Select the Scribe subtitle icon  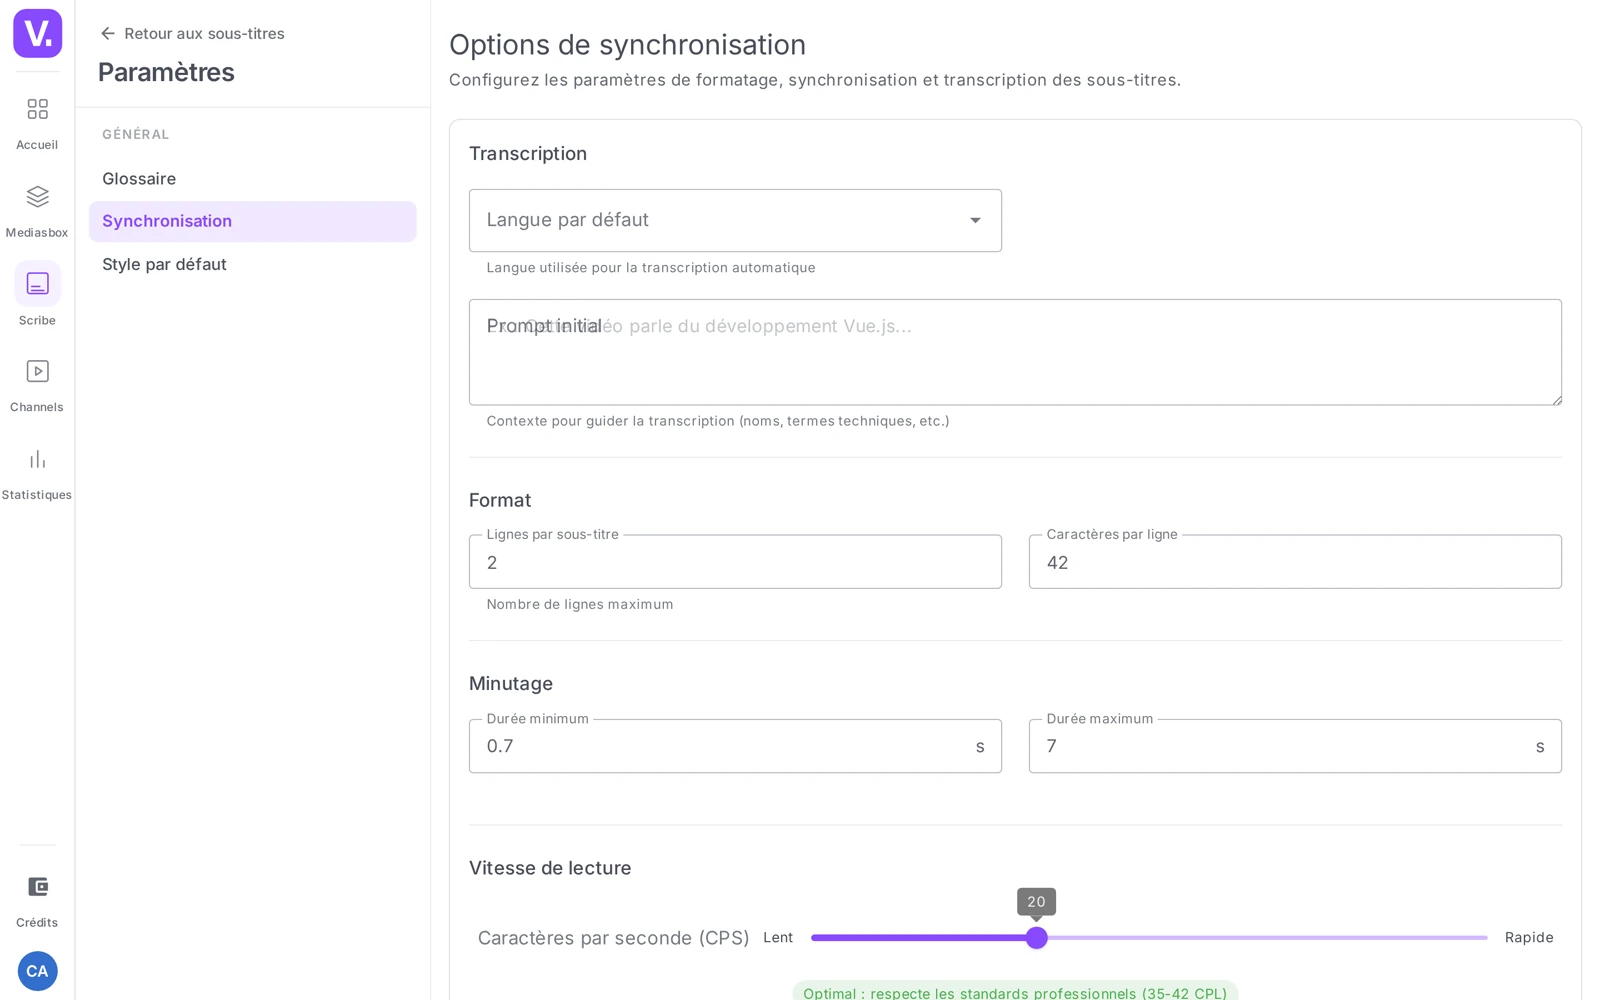[x=37, y=284]
